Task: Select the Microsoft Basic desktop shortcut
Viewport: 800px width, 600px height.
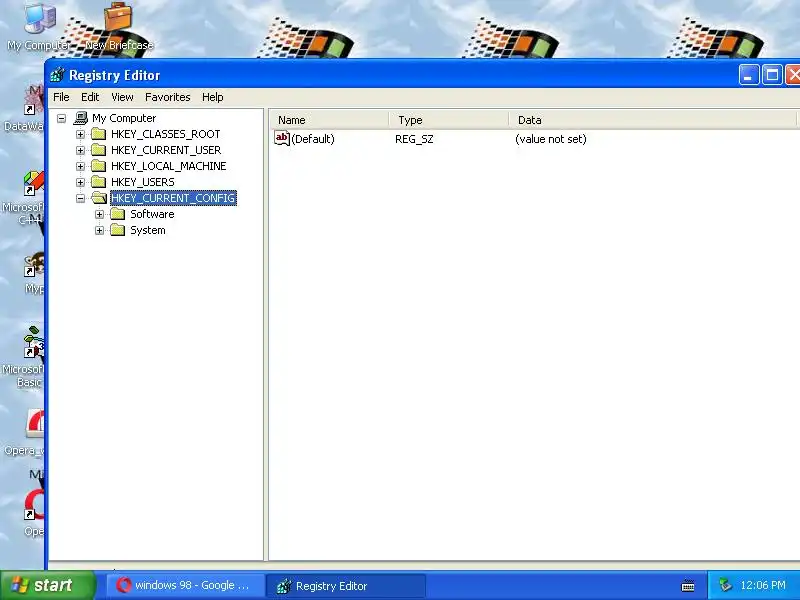Action: [x=23, y=357]
